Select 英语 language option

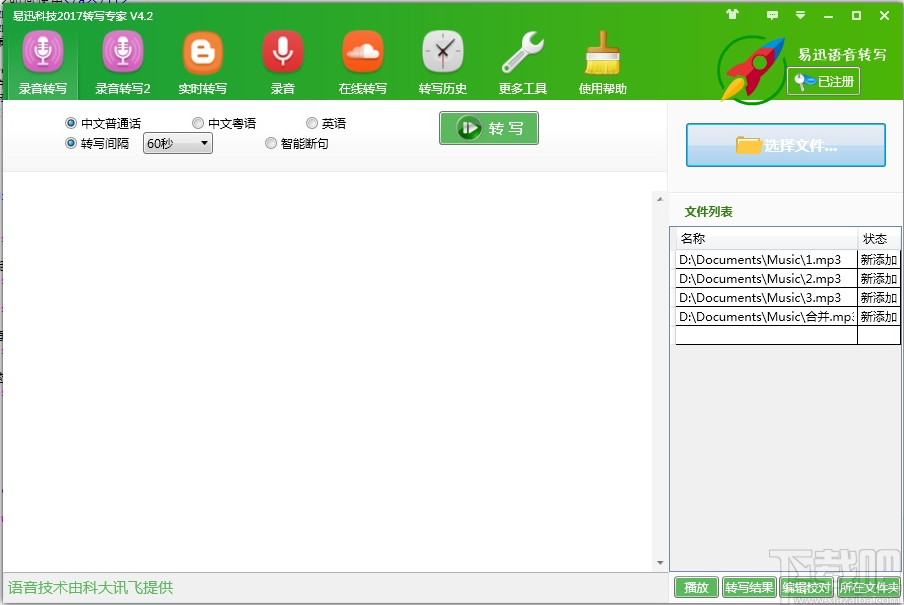326,123
